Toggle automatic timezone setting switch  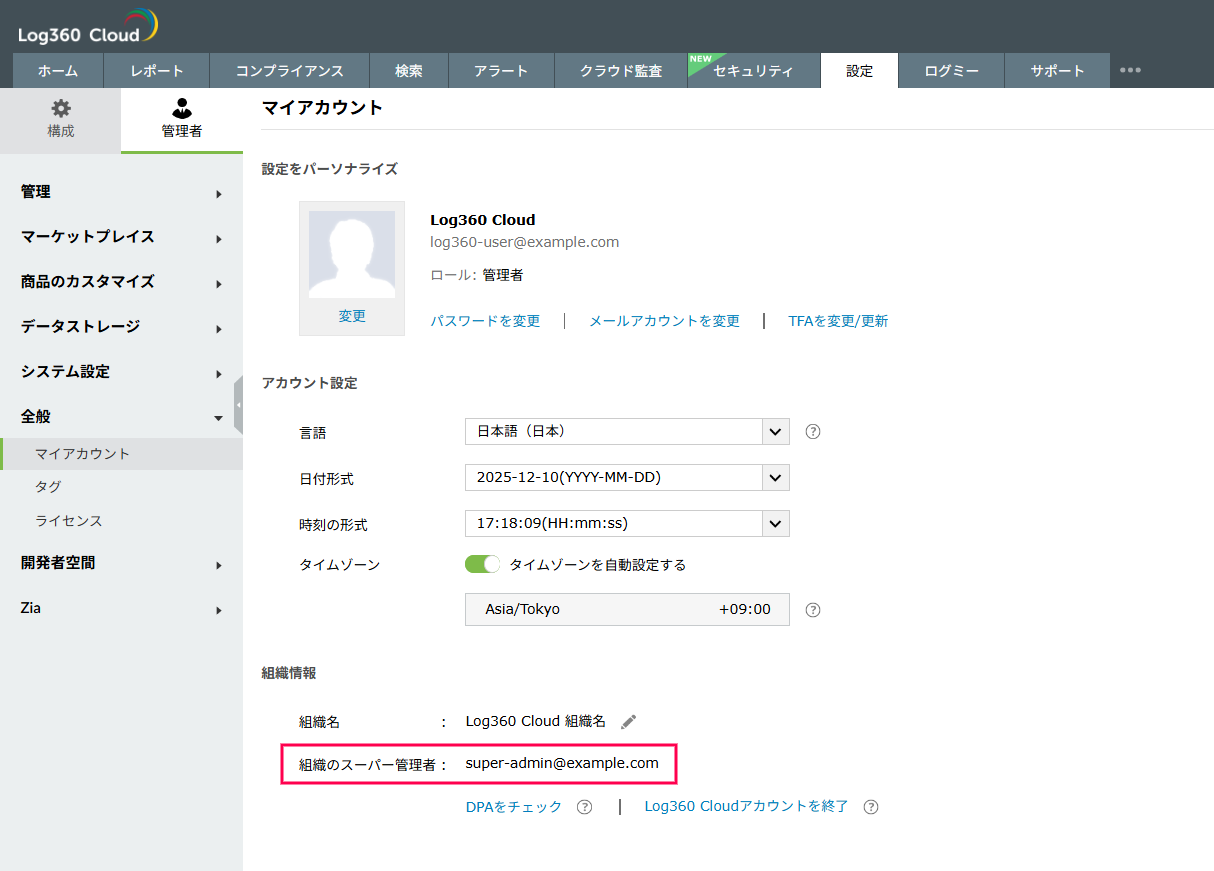click(x=482, y=564)
